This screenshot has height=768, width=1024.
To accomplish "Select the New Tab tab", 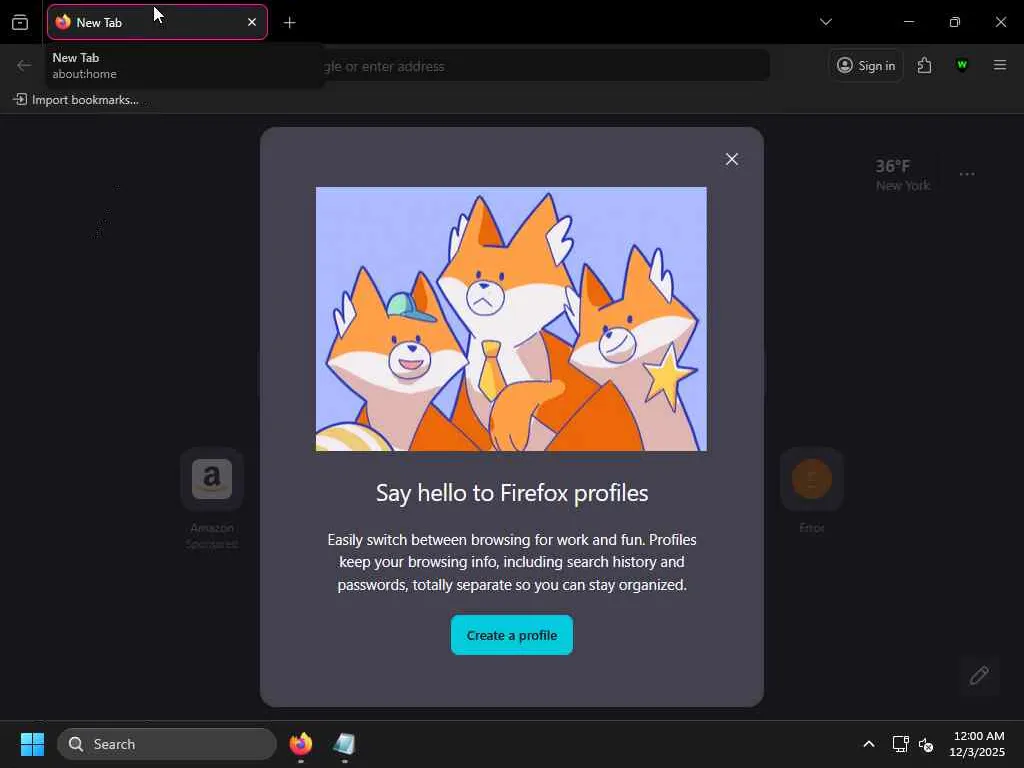I will tap(157, 22).
